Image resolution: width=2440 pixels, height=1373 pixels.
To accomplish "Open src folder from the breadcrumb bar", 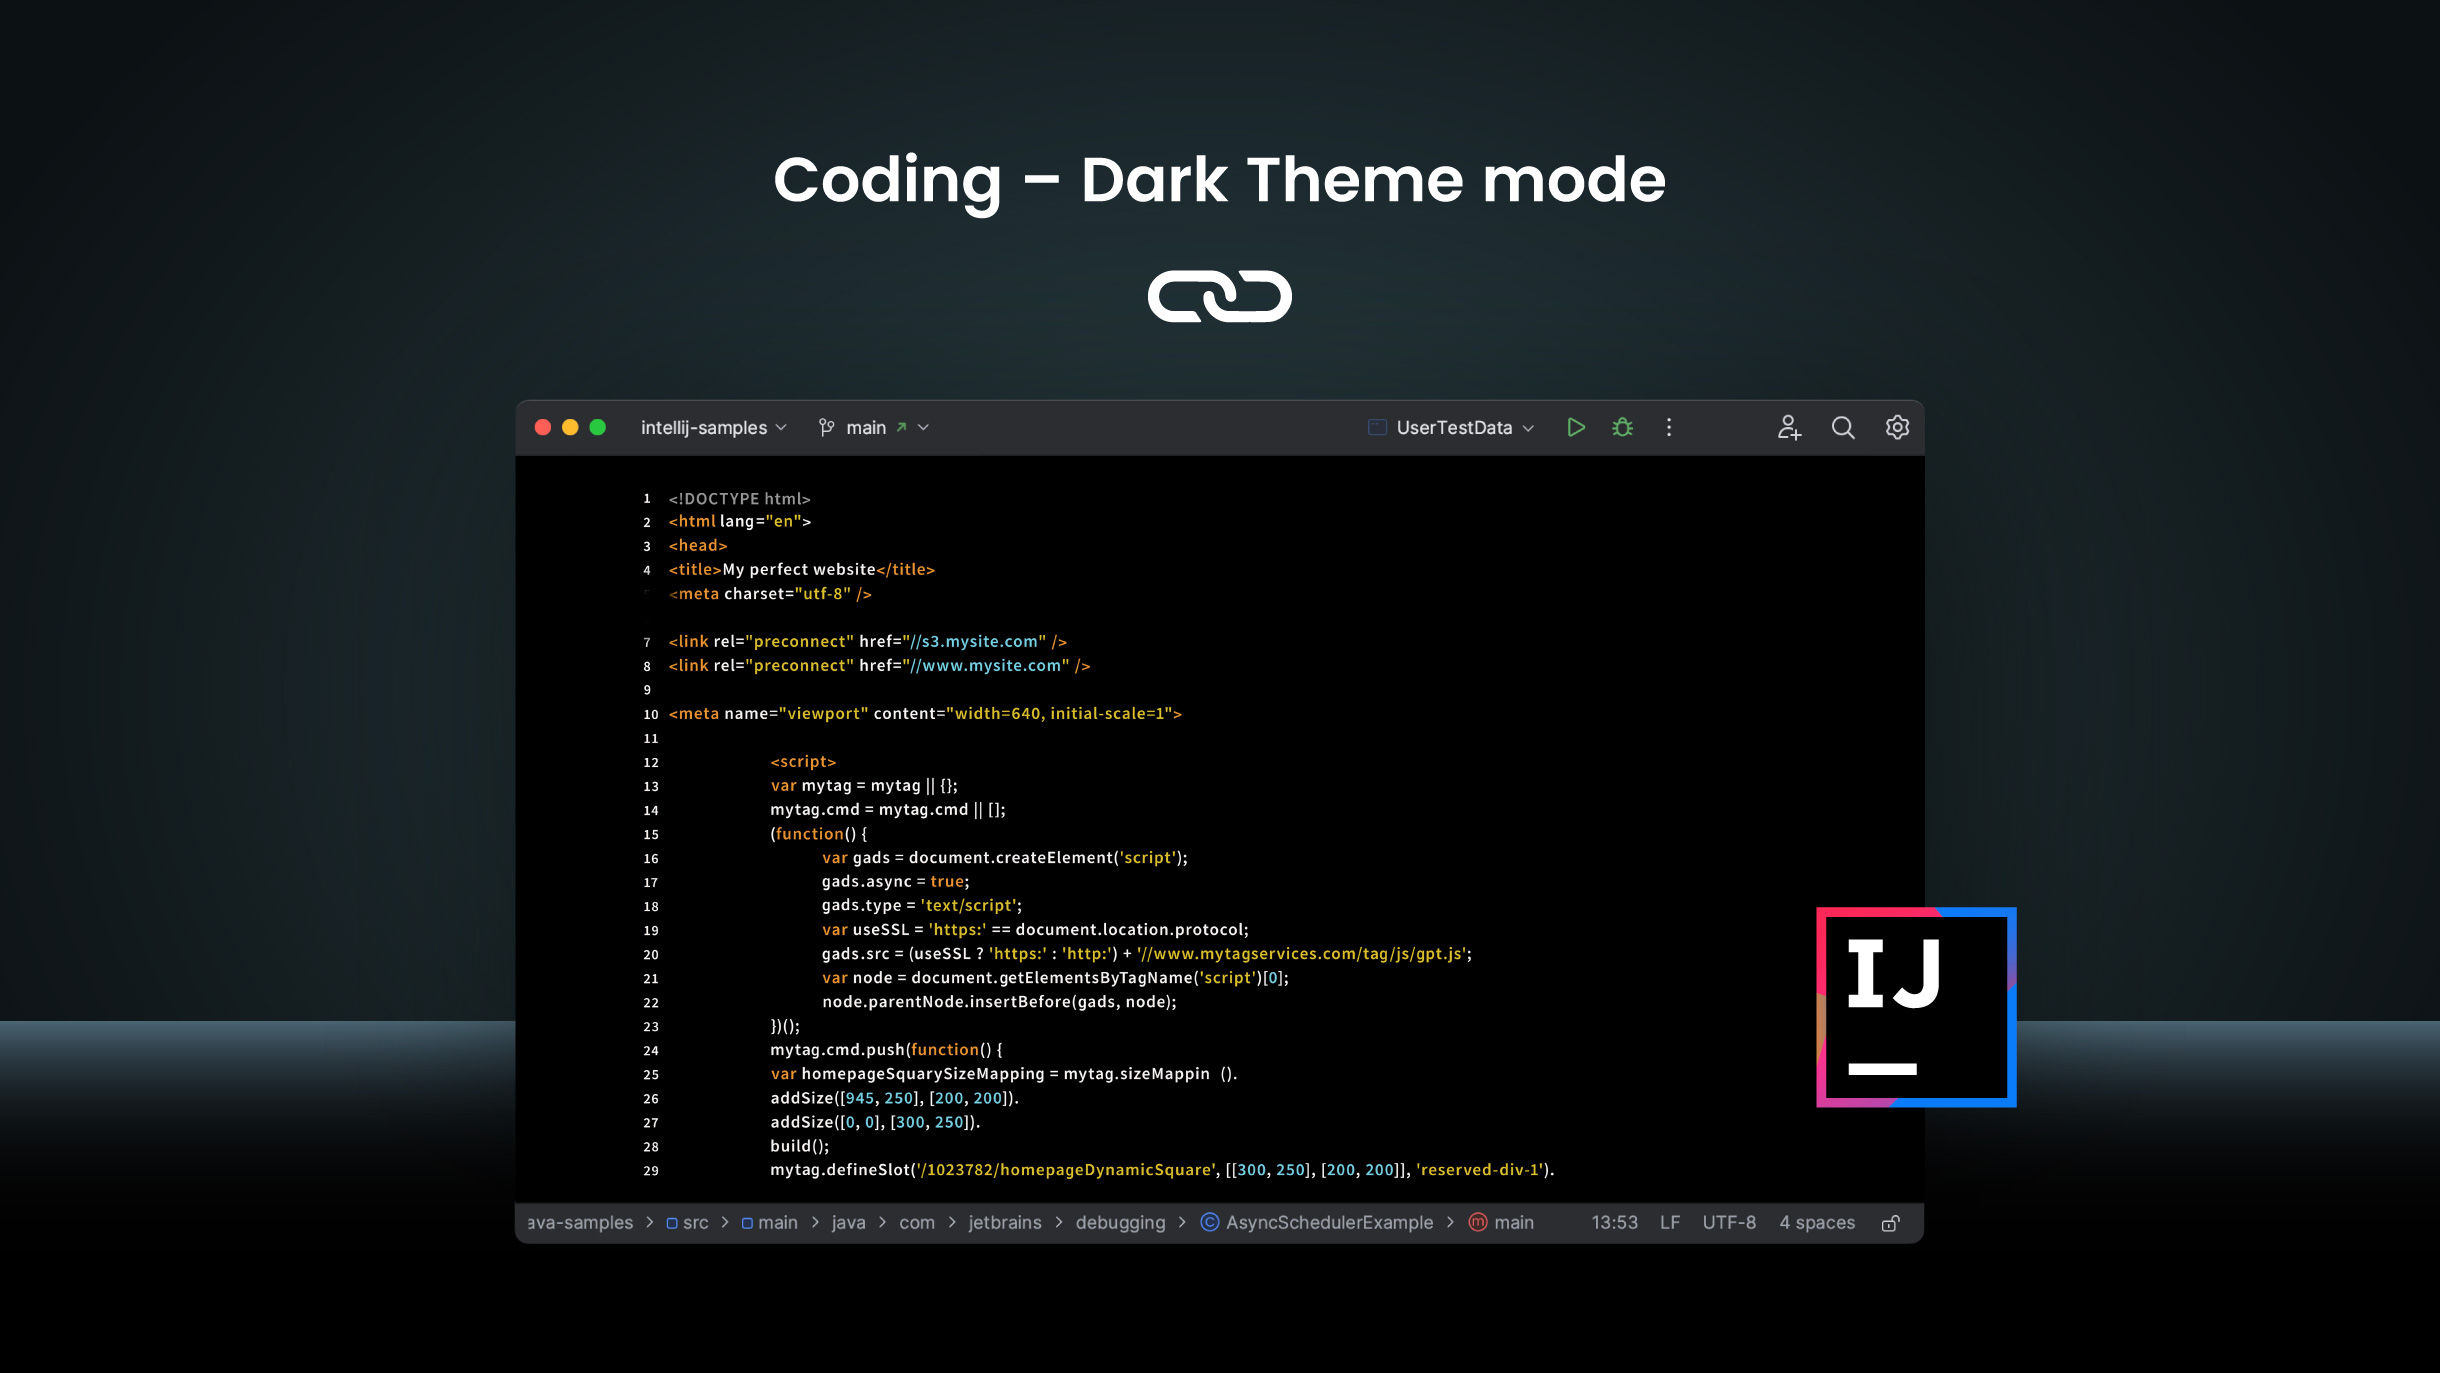I will coord(694,1222).
